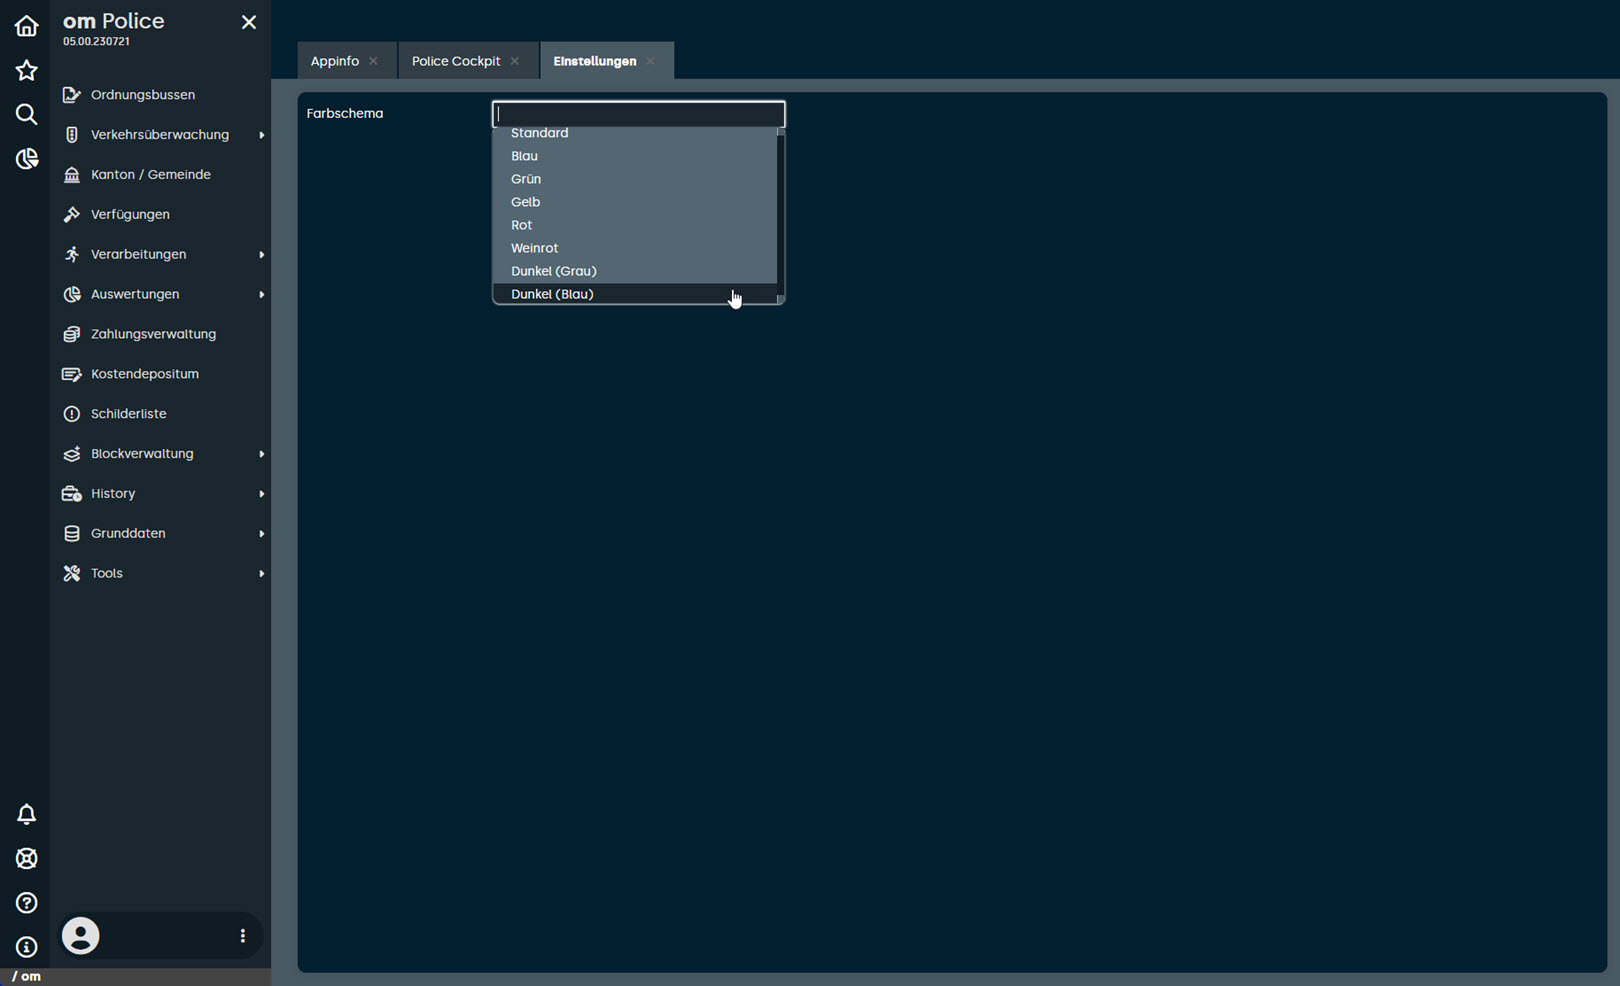
Task: Expand the Blockverwaltung submenu arrow
Action: coord(262,454)
